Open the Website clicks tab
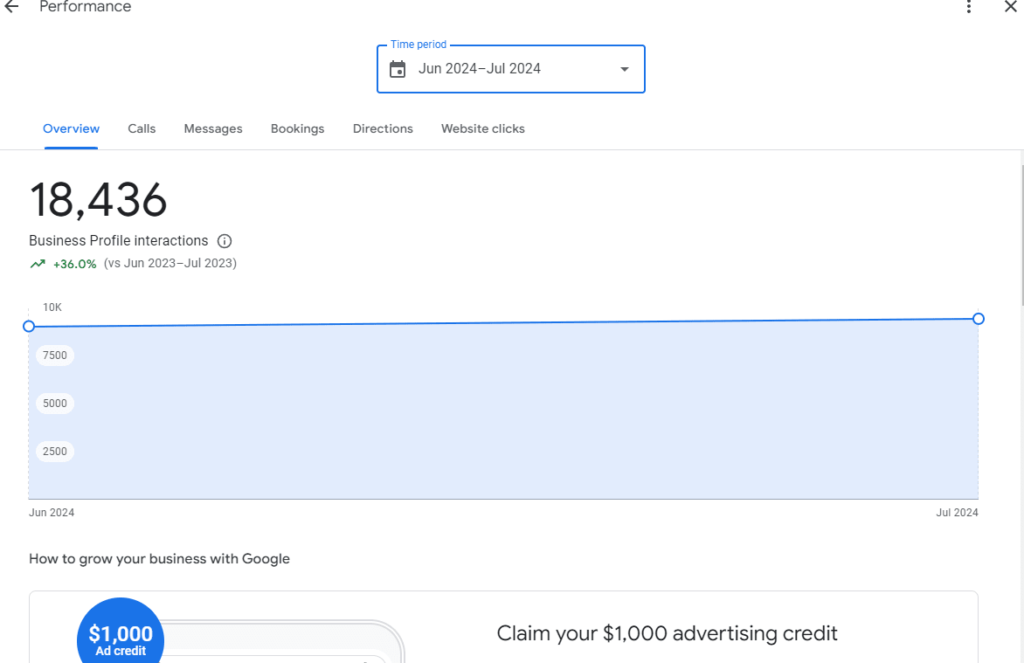Screen dimensions: 1024x663 click(x=482, y=129)
